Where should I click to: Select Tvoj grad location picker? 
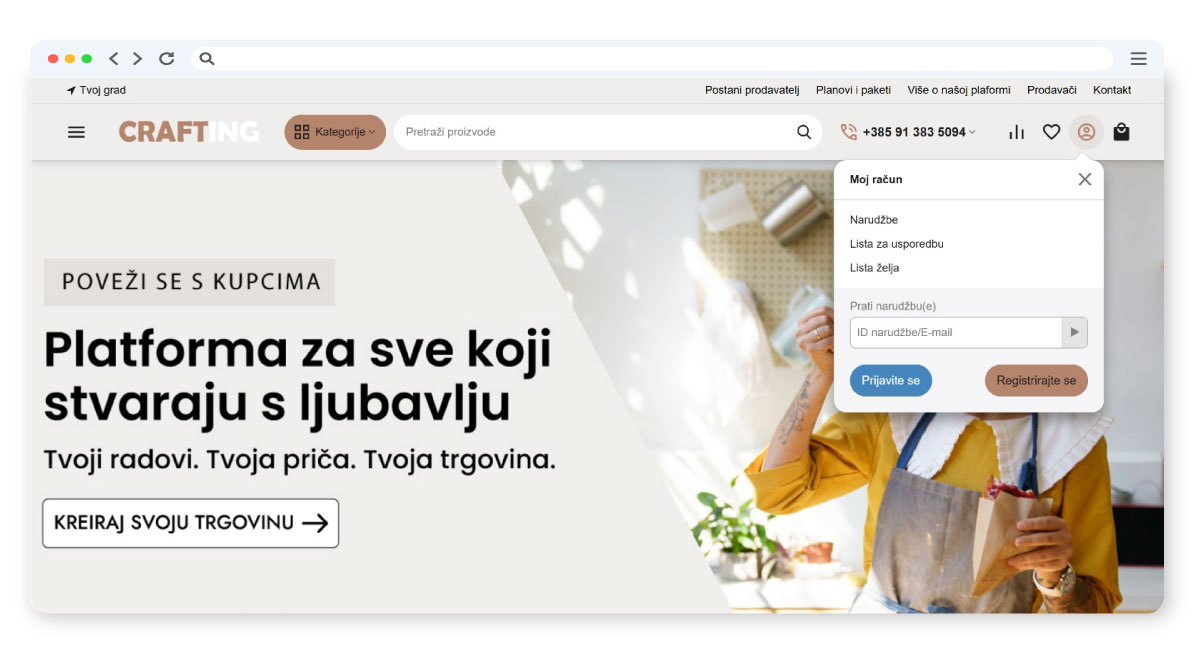click(96, 90)
